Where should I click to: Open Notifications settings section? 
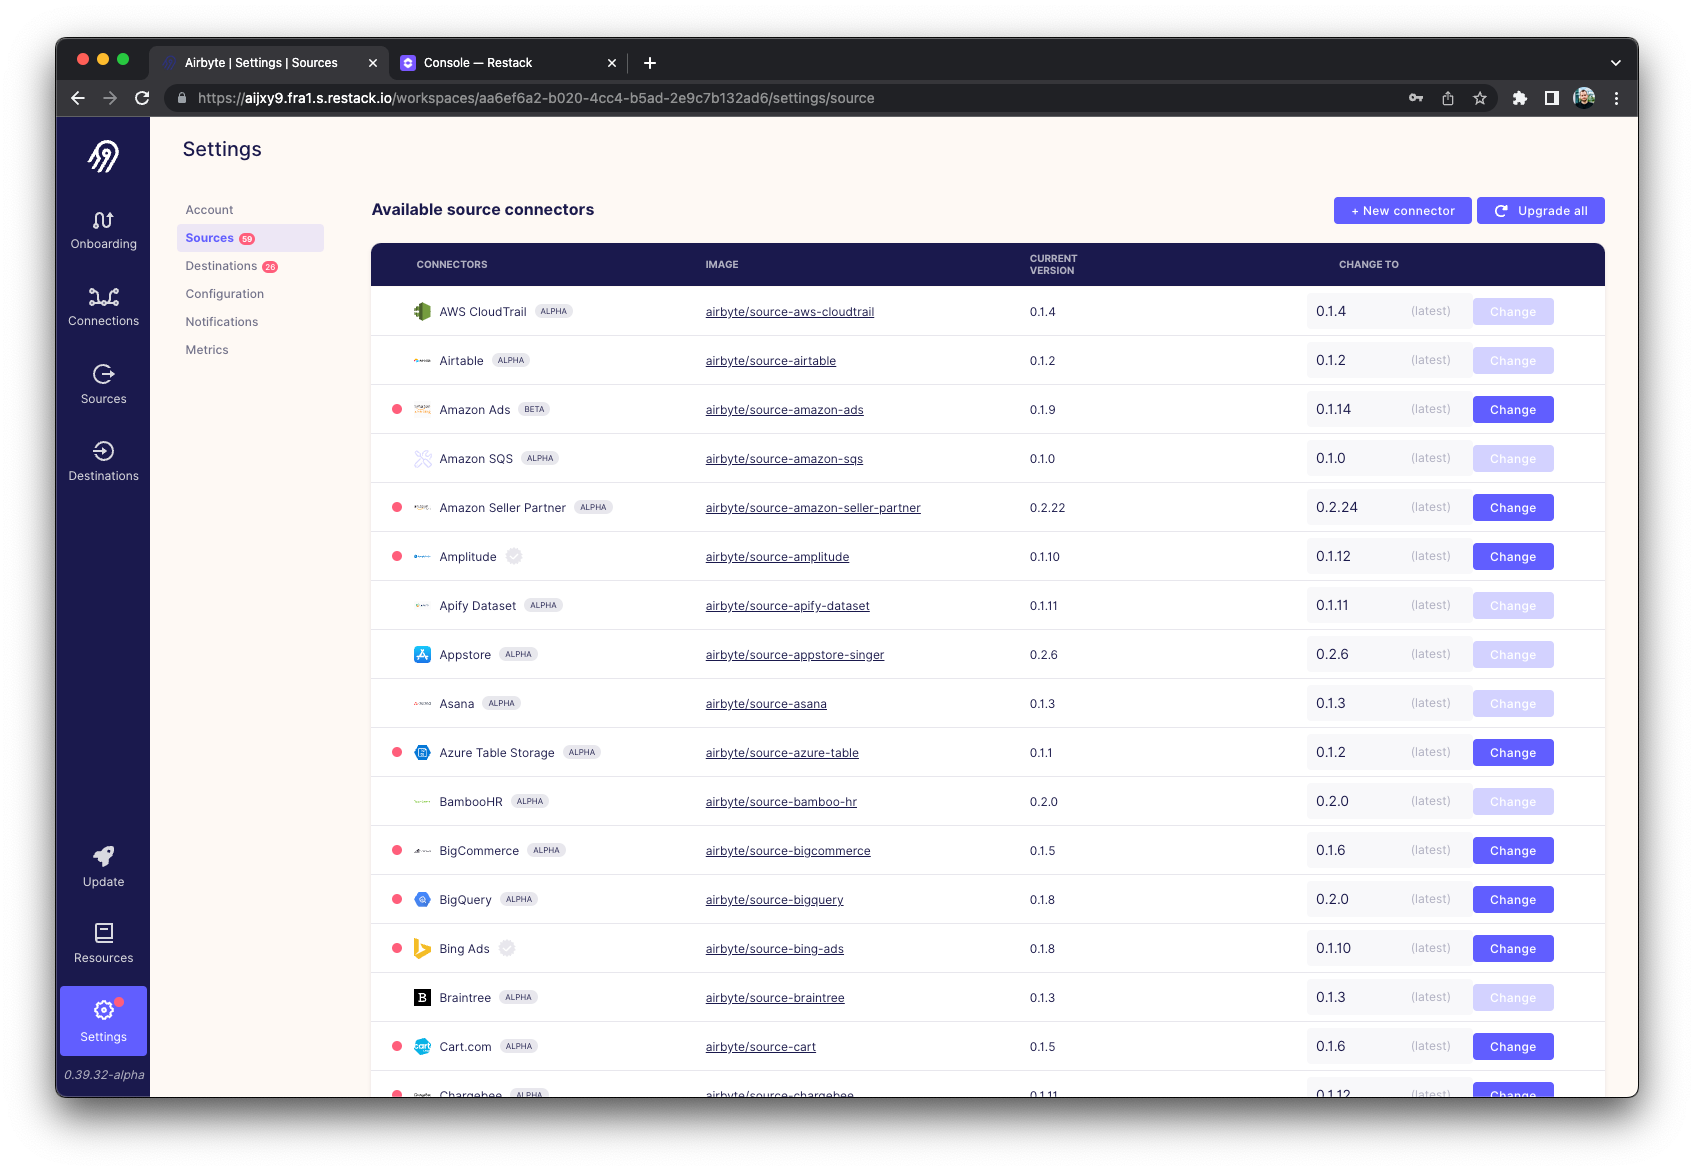222,322
